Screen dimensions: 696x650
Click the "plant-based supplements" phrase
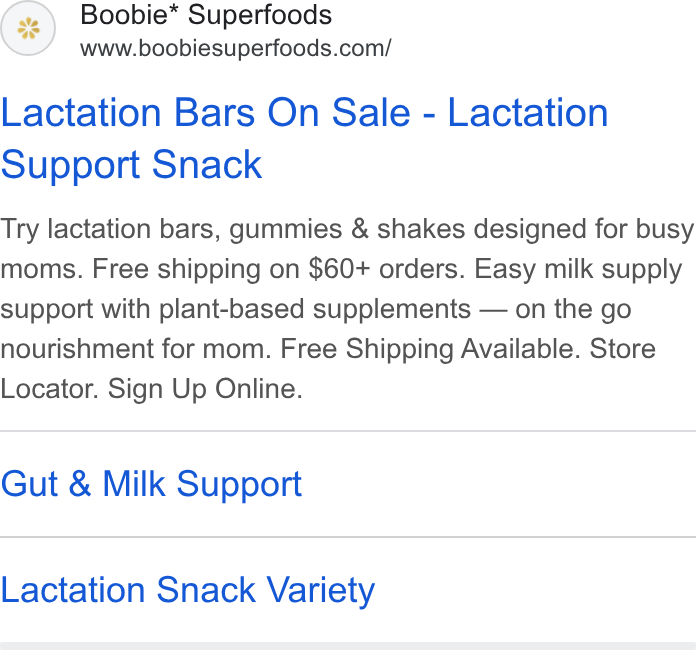click(x=315, y=309)
